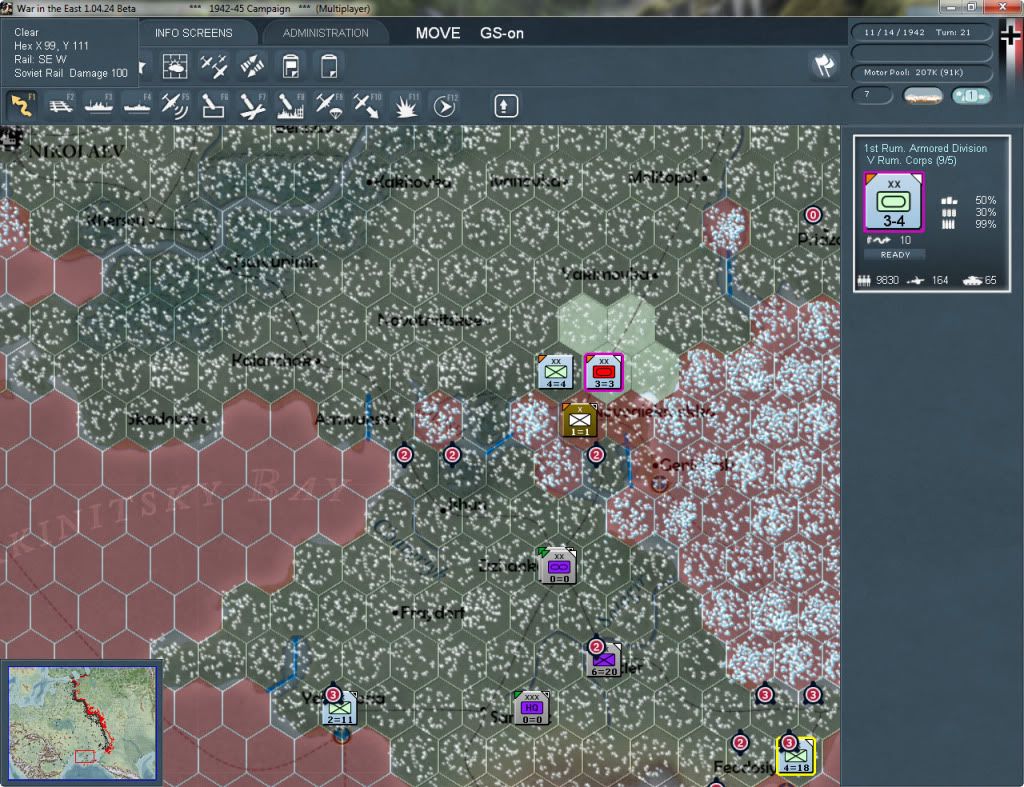The image size is (1024, 787).
Task: Click unit panel counter showing 3-4
Action: 893,202
